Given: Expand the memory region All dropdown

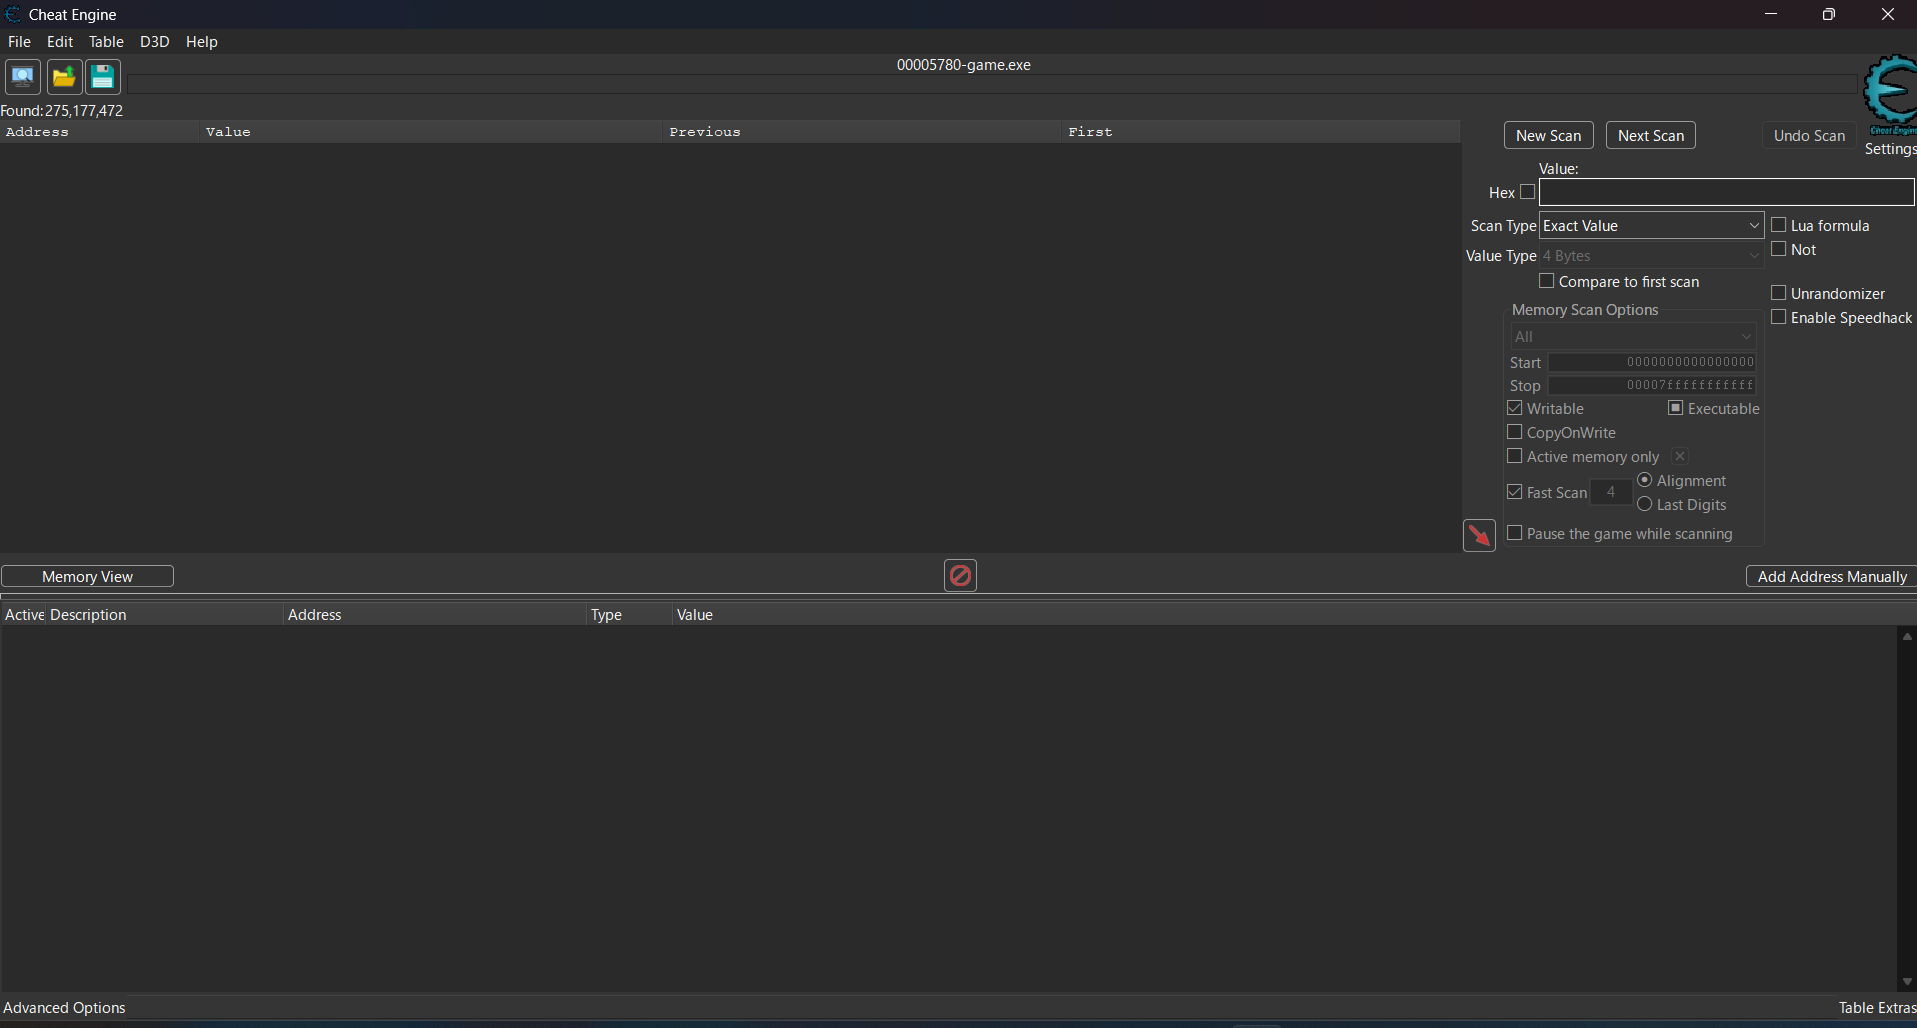Looking at the screenshot, I should [1633, 337].
